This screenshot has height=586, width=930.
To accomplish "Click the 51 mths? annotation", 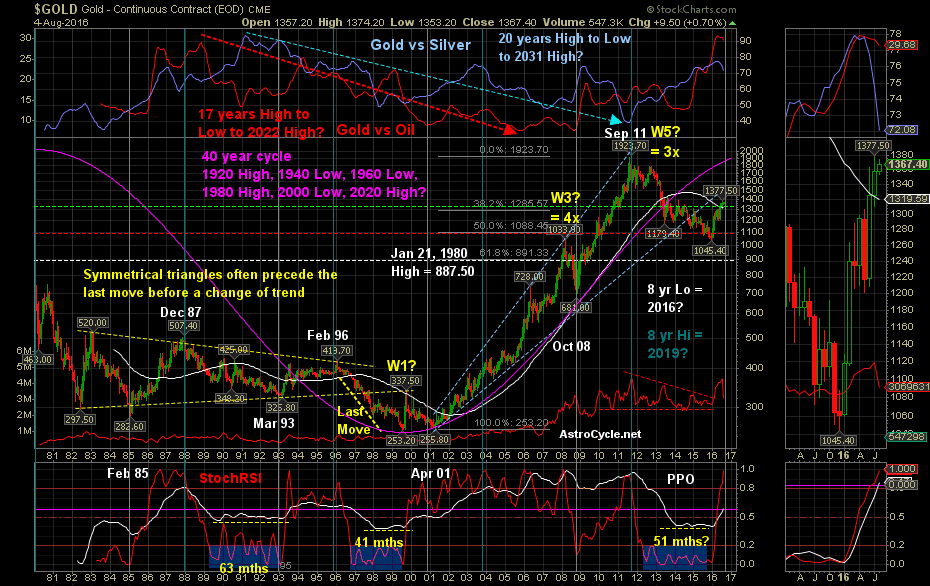I will click(681, 541).
